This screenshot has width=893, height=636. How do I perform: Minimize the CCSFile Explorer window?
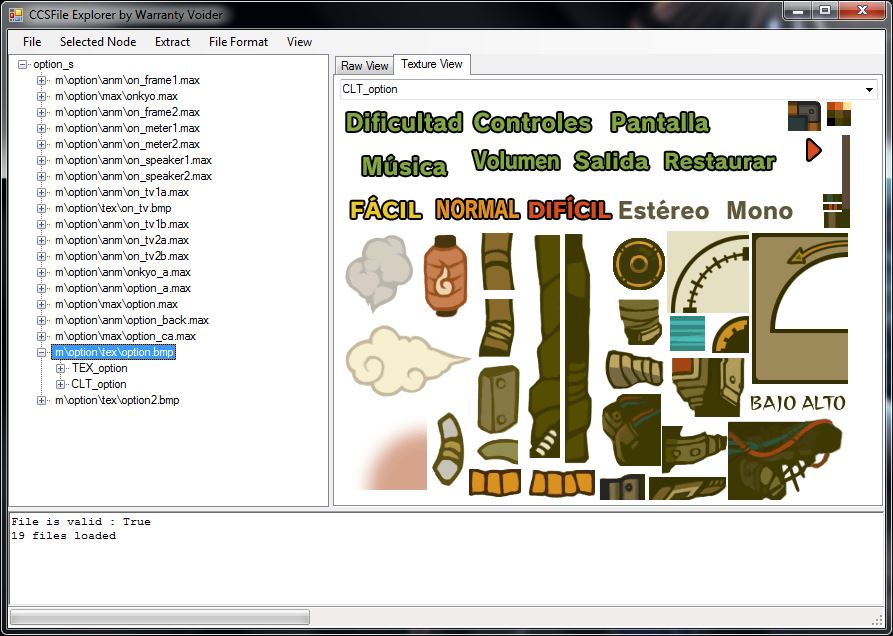(x=798, y=10)
